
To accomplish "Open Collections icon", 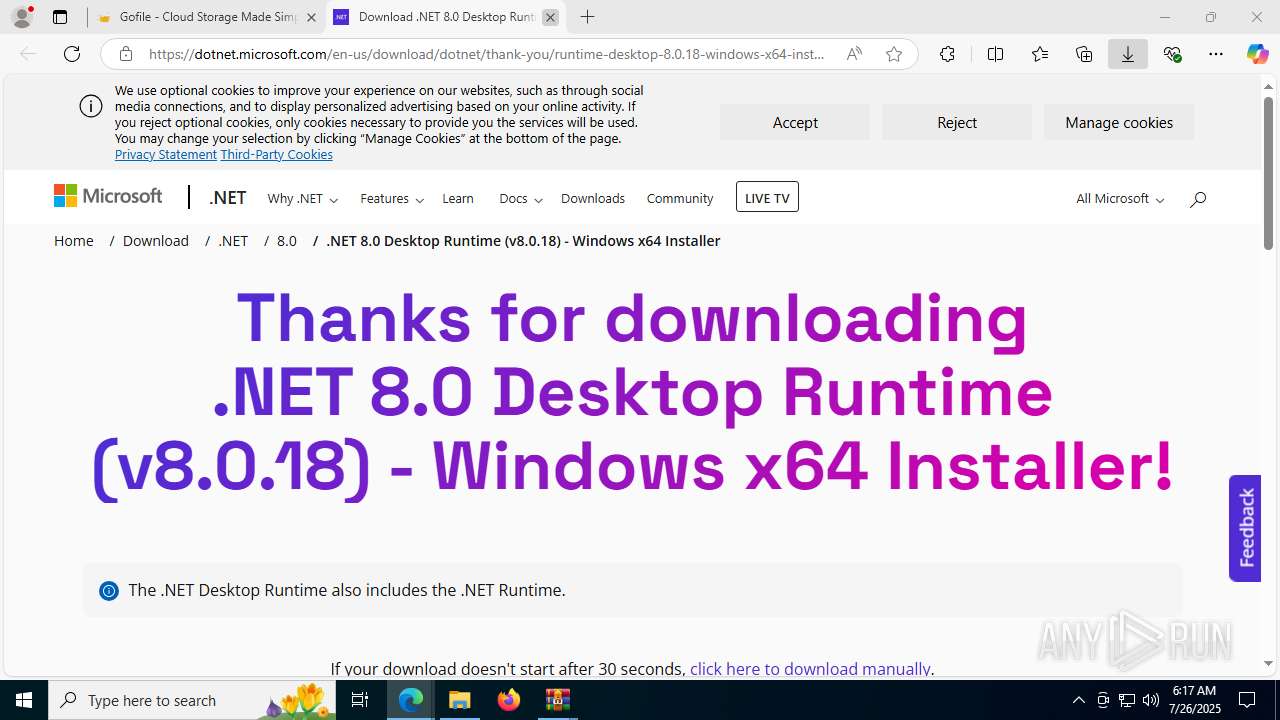I will coord(1084,54).
